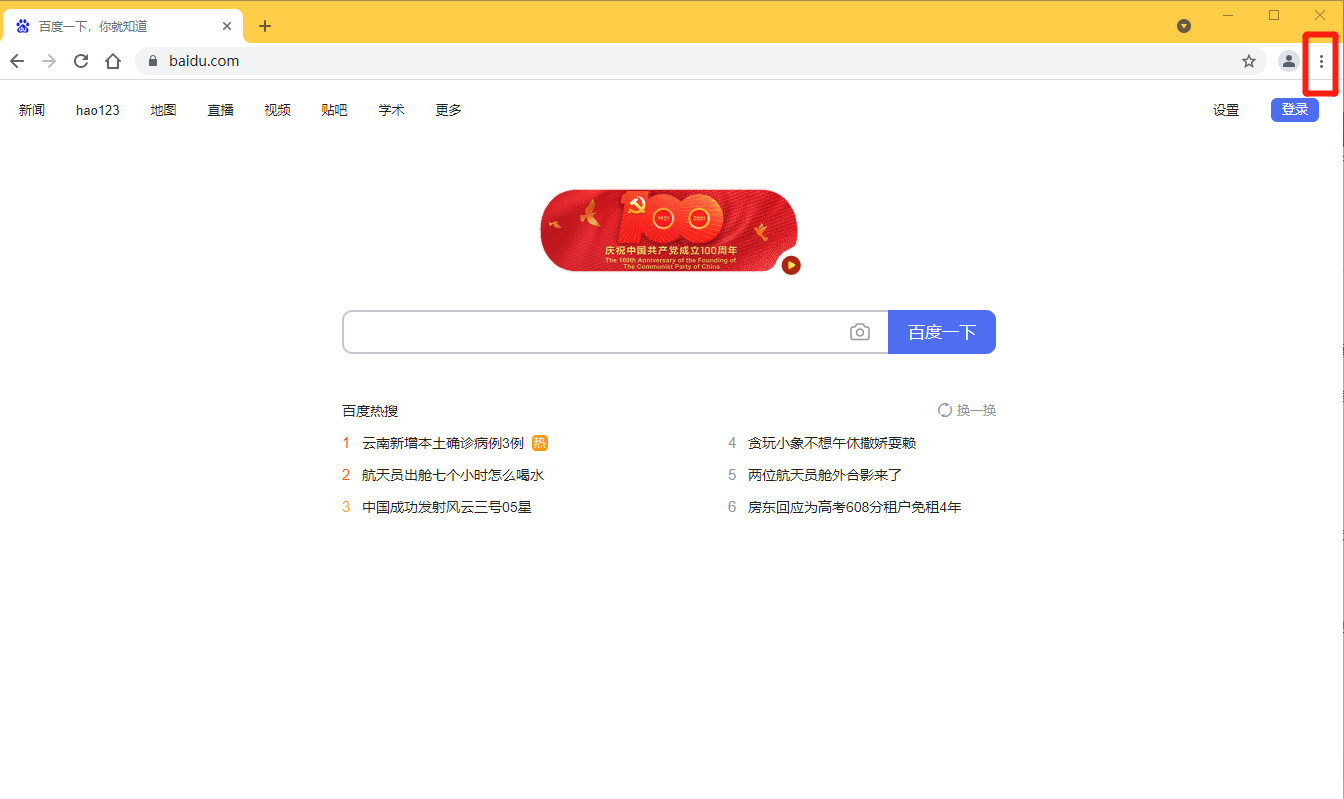1344x799 pixels.
Task: View site info via the padlock icon
Action: tap(153, 61)
